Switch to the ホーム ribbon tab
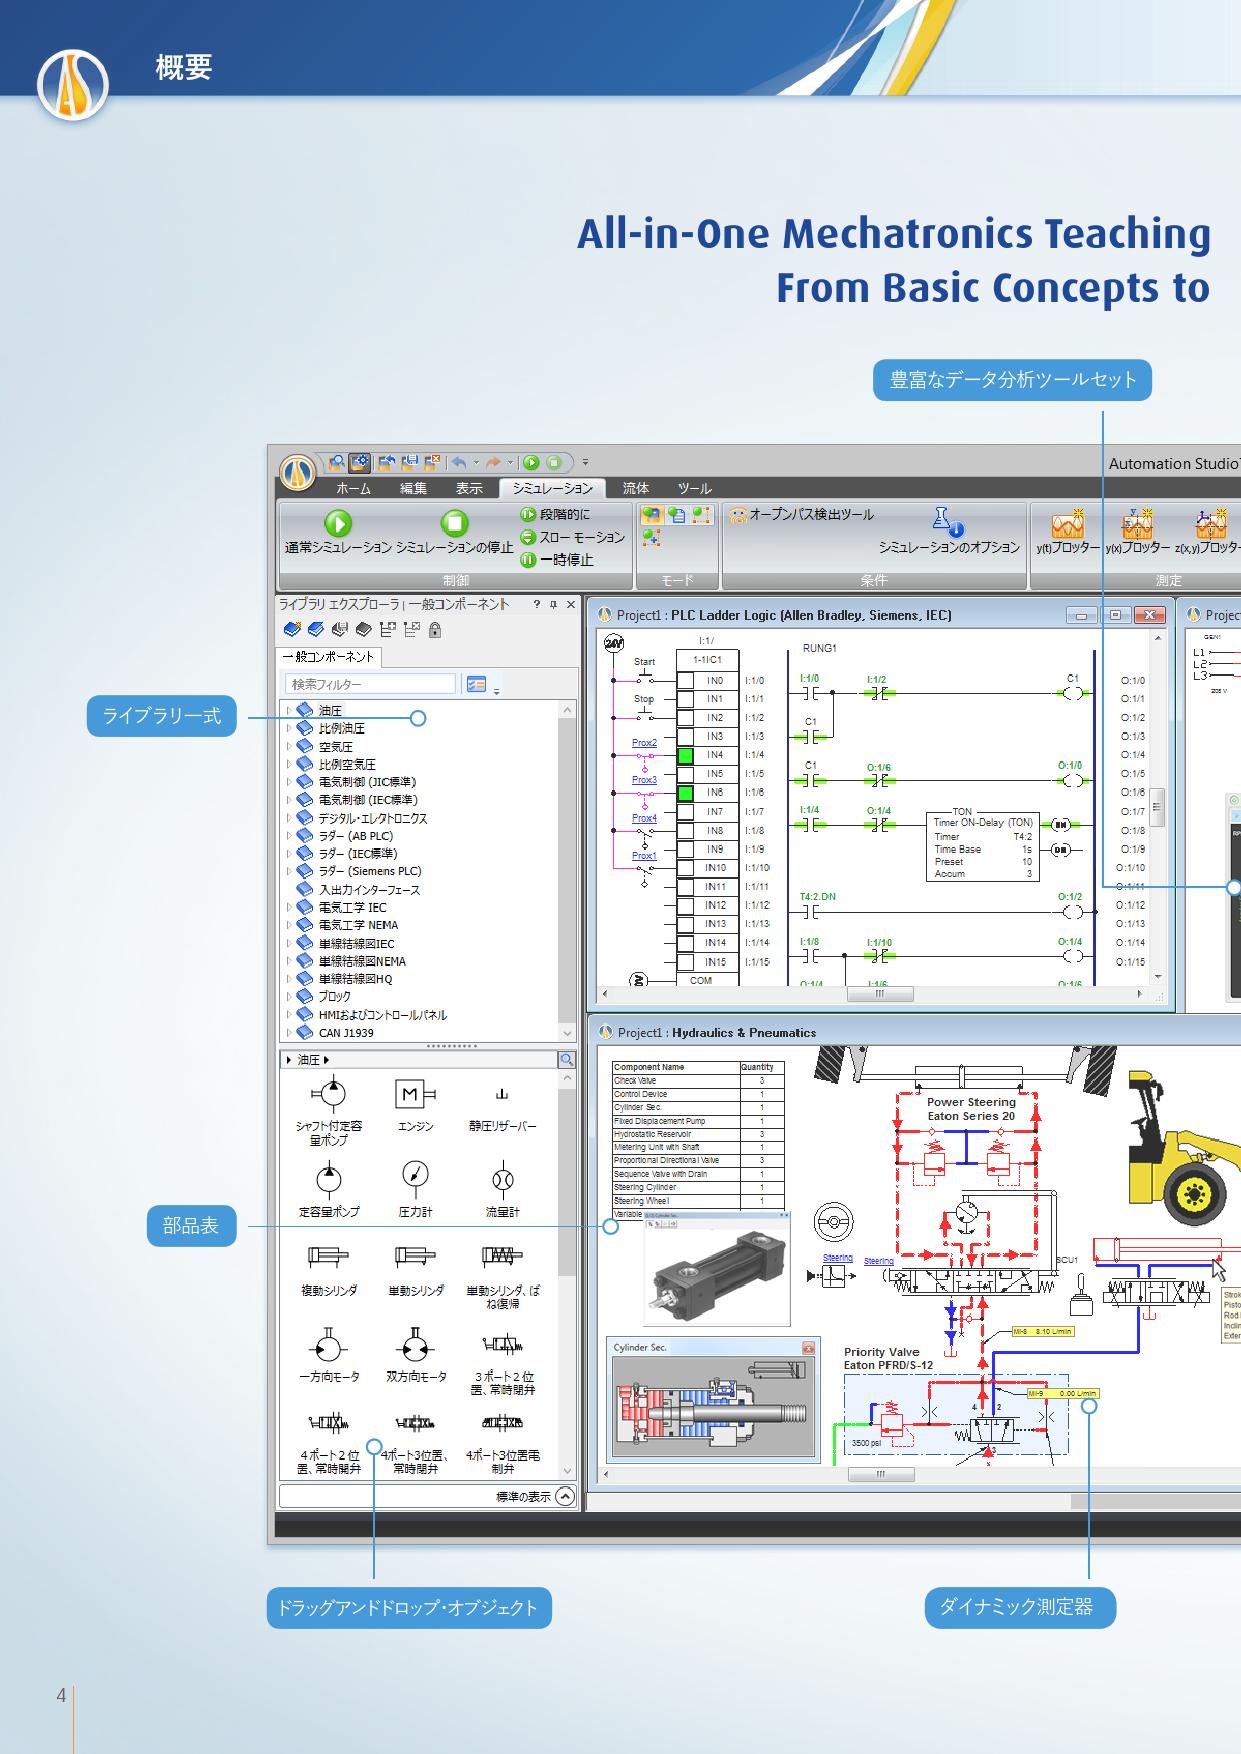 tap(353, 488)
